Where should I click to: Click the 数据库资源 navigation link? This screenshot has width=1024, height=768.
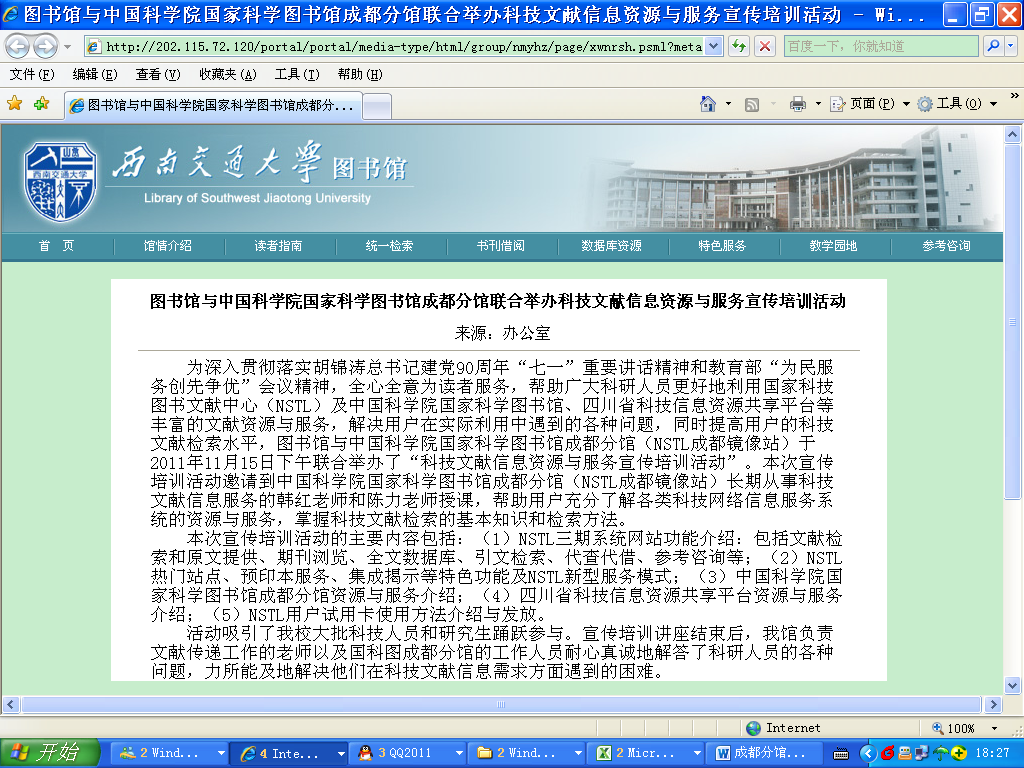[x=611, y=246]
